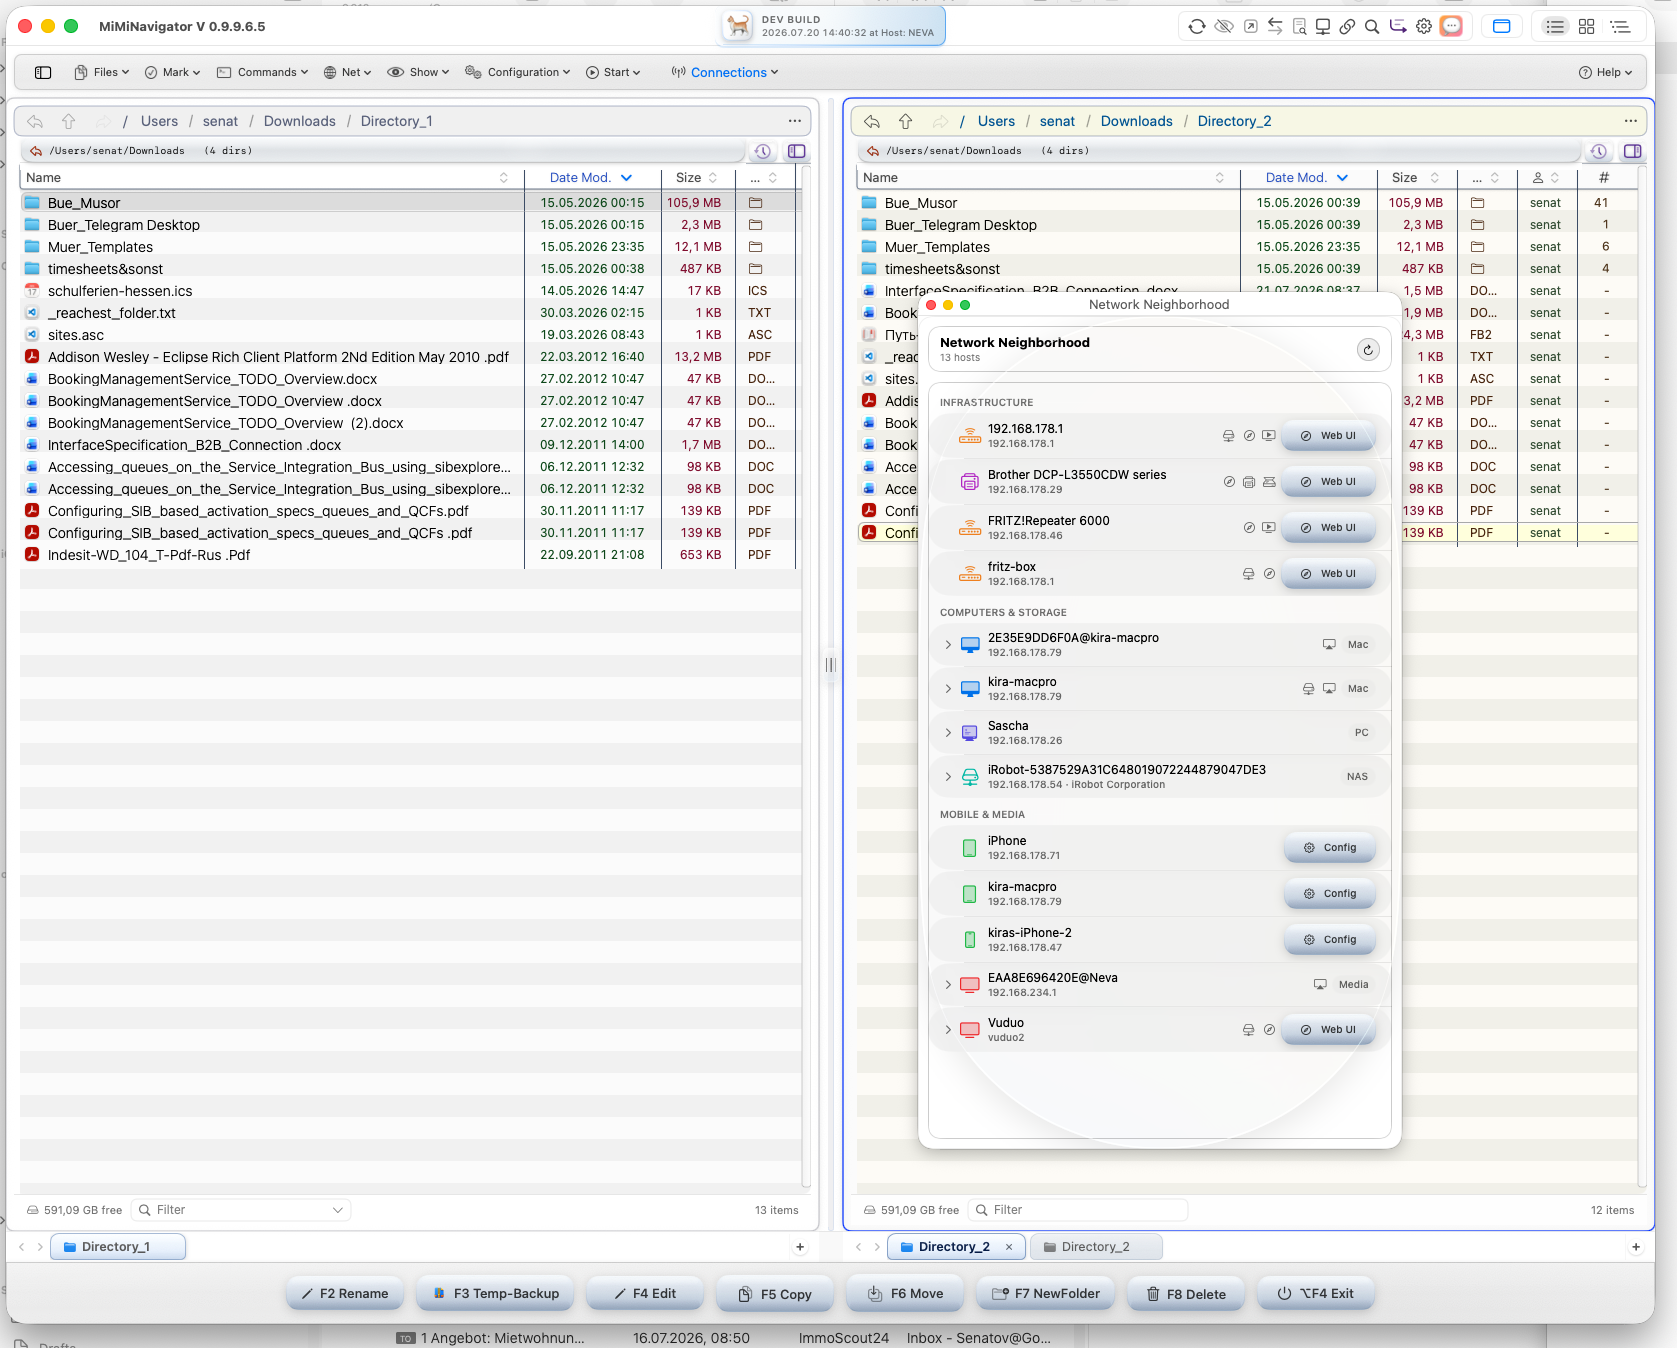The height and width of the screenshot is (1348, 1677).
Task: Go up one folder in the left panel
Action: (69, 121)
